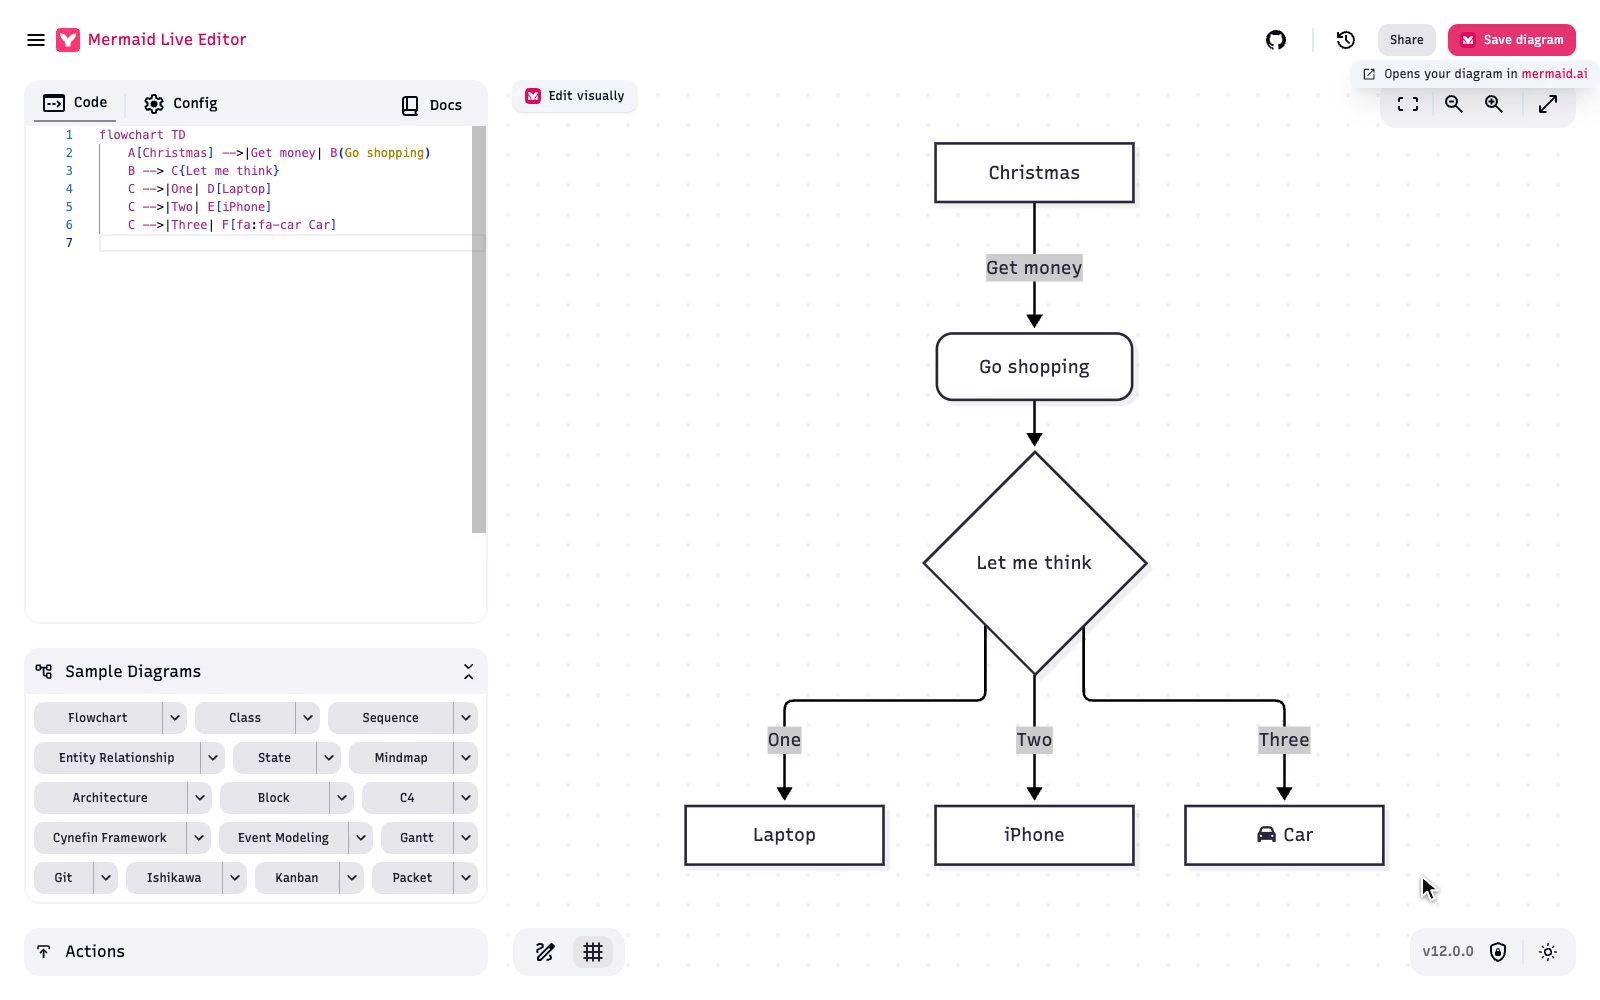Load the Entity Relationship sample

click(117, 758)
